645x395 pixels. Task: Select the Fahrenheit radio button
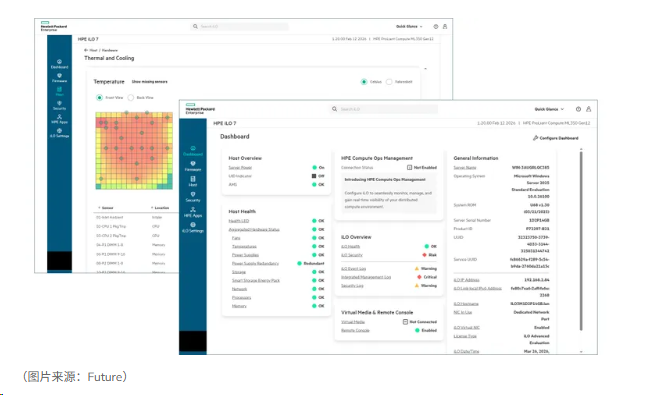point(389,81)
